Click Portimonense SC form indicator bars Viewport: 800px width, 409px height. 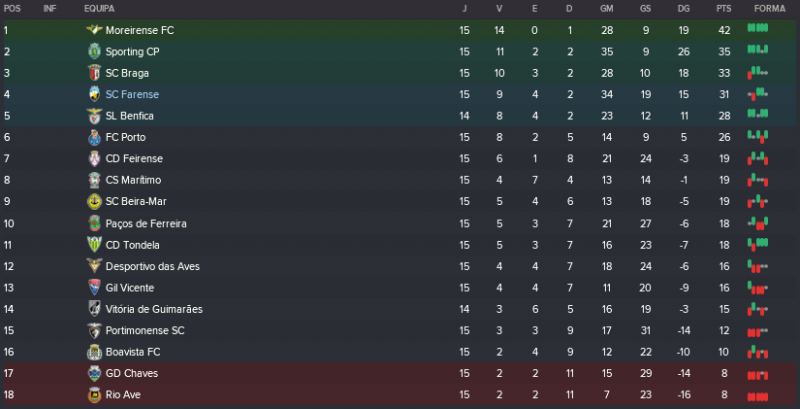(x=758, y=331)
